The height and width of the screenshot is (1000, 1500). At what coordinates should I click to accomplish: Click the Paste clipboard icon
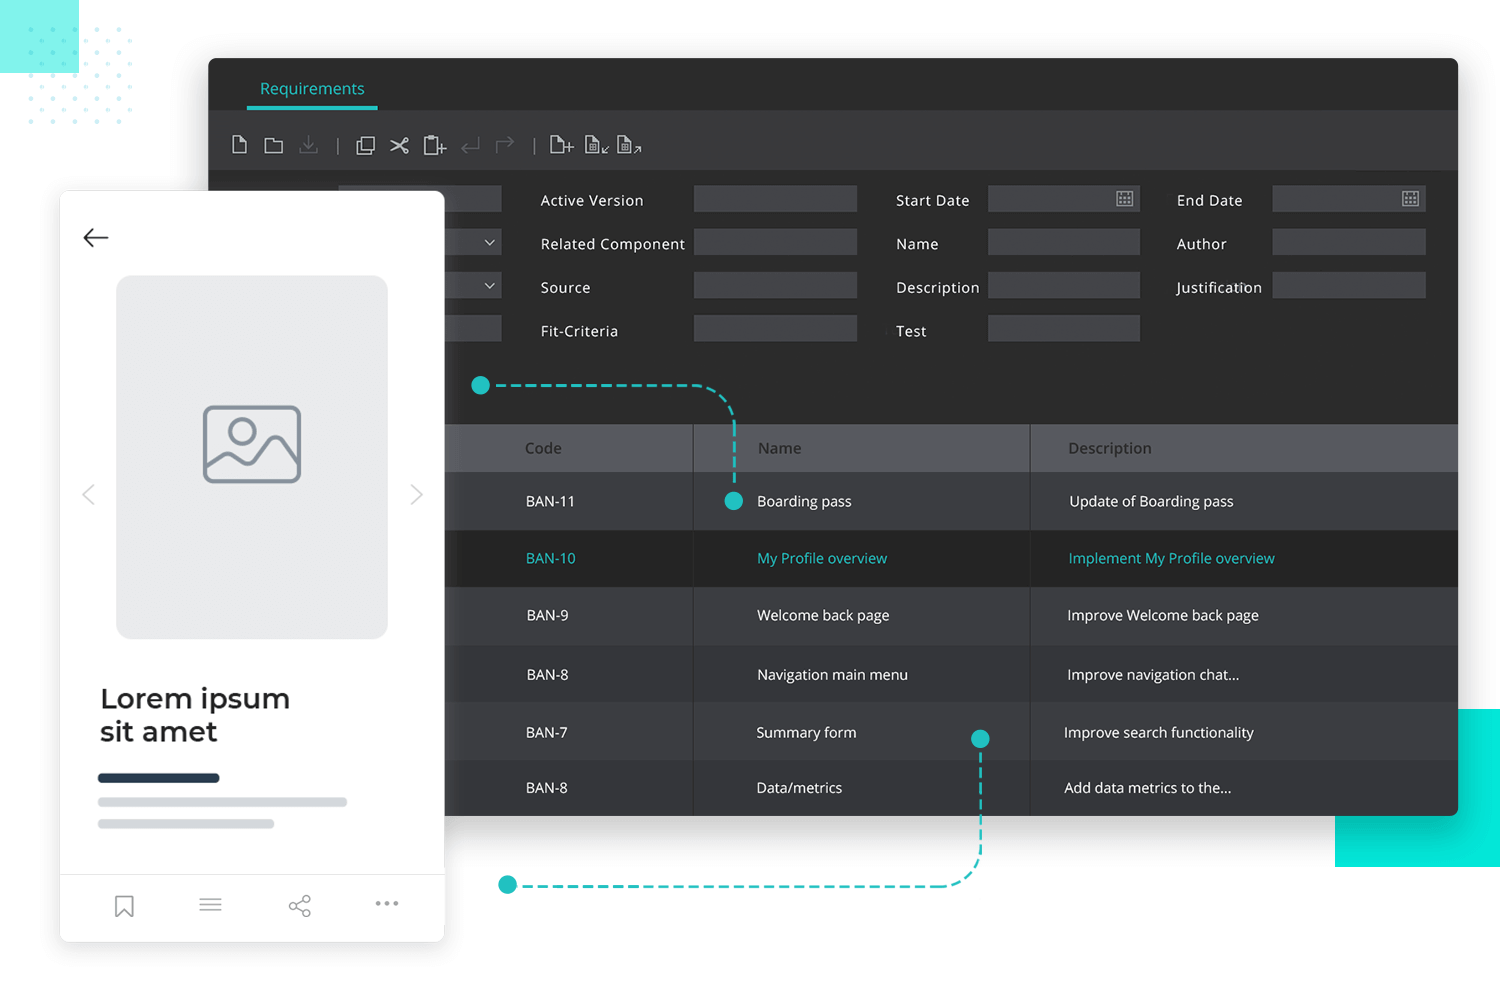[434, 146]
